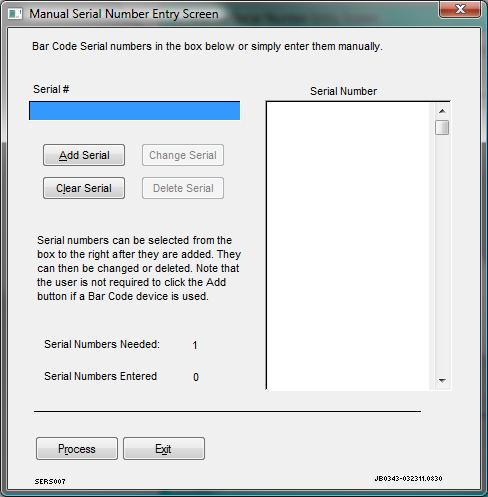Click the Clear Serial button

pyautogui.click(x=84, y=188)
